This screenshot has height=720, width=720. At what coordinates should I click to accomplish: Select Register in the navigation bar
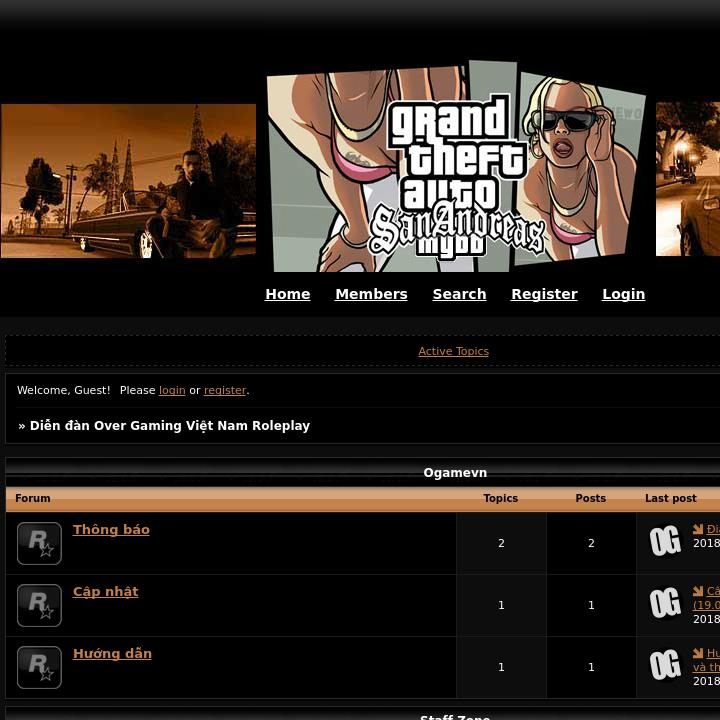tap(544, 294)
